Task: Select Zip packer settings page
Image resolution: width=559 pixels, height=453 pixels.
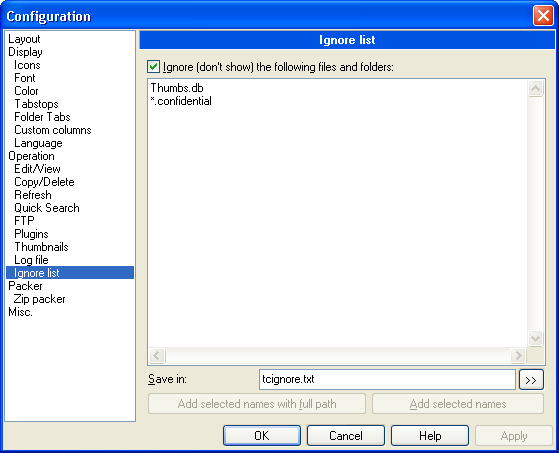Action: [x=39, y=299]
